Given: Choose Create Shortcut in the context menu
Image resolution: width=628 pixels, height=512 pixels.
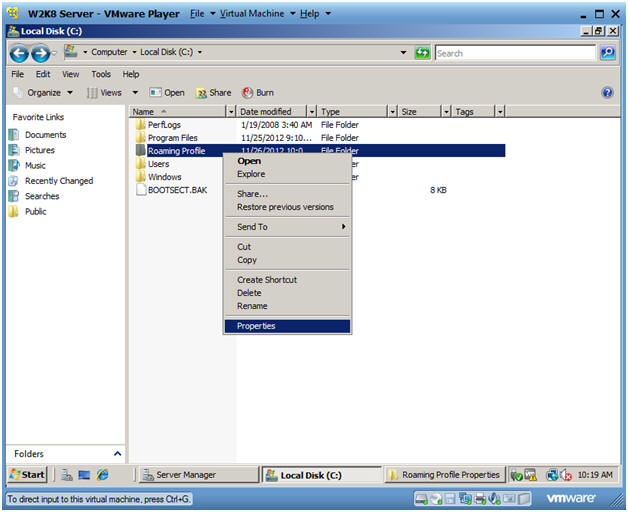Looking at the screenshot, I should click(288, 280).
